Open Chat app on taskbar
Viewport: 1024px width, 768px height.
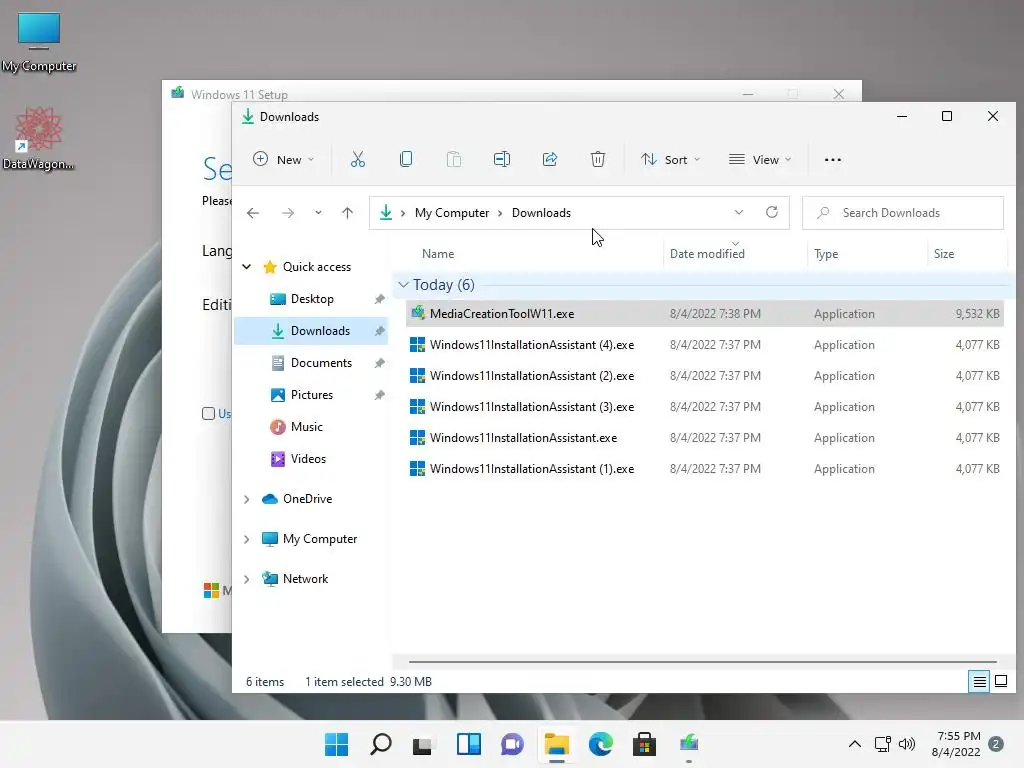[512, 744]
